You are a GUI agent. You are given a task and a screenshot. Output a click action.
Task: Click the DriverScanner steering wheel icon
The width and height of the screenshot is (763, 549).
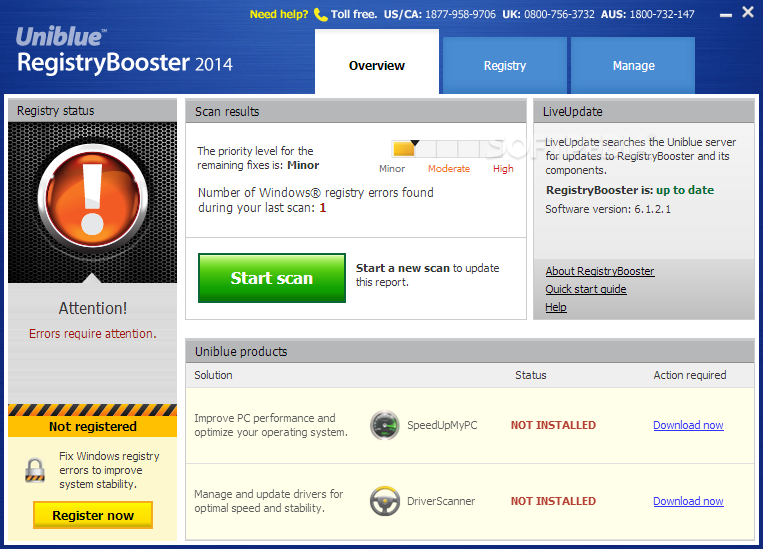(x=384, y=501)
